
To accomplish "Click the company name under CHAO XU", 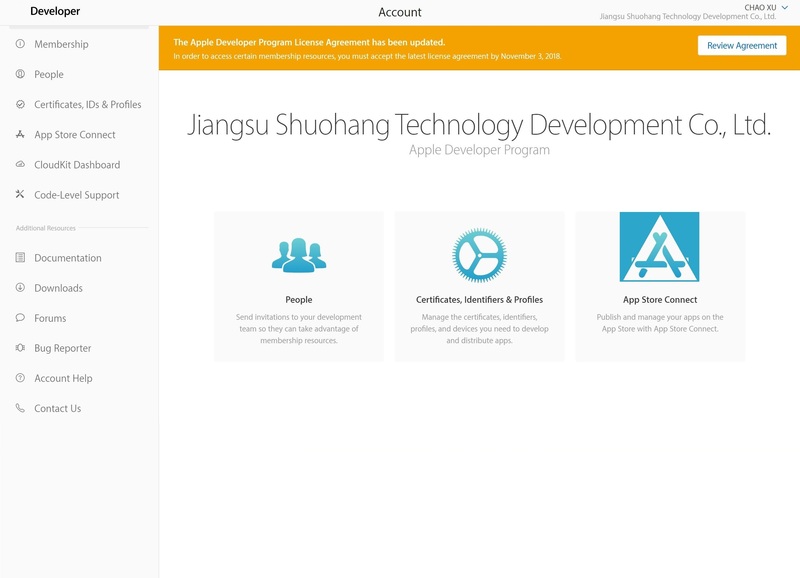I will (688, 16).
